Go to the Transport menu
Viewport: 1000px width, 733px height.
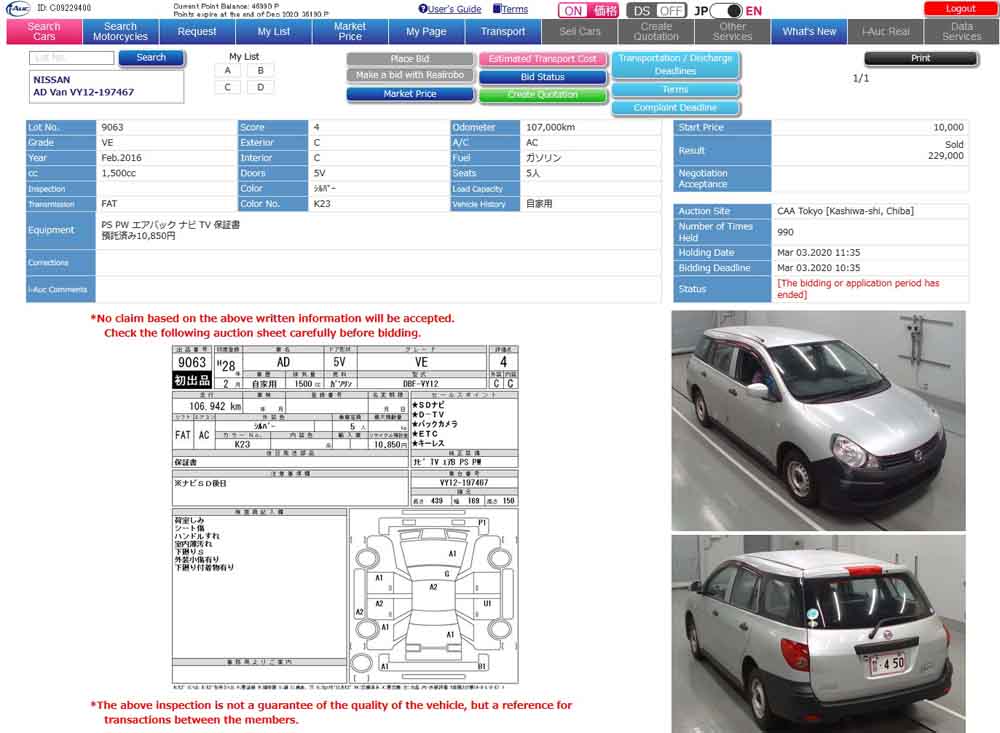click(x=503, y=31)
